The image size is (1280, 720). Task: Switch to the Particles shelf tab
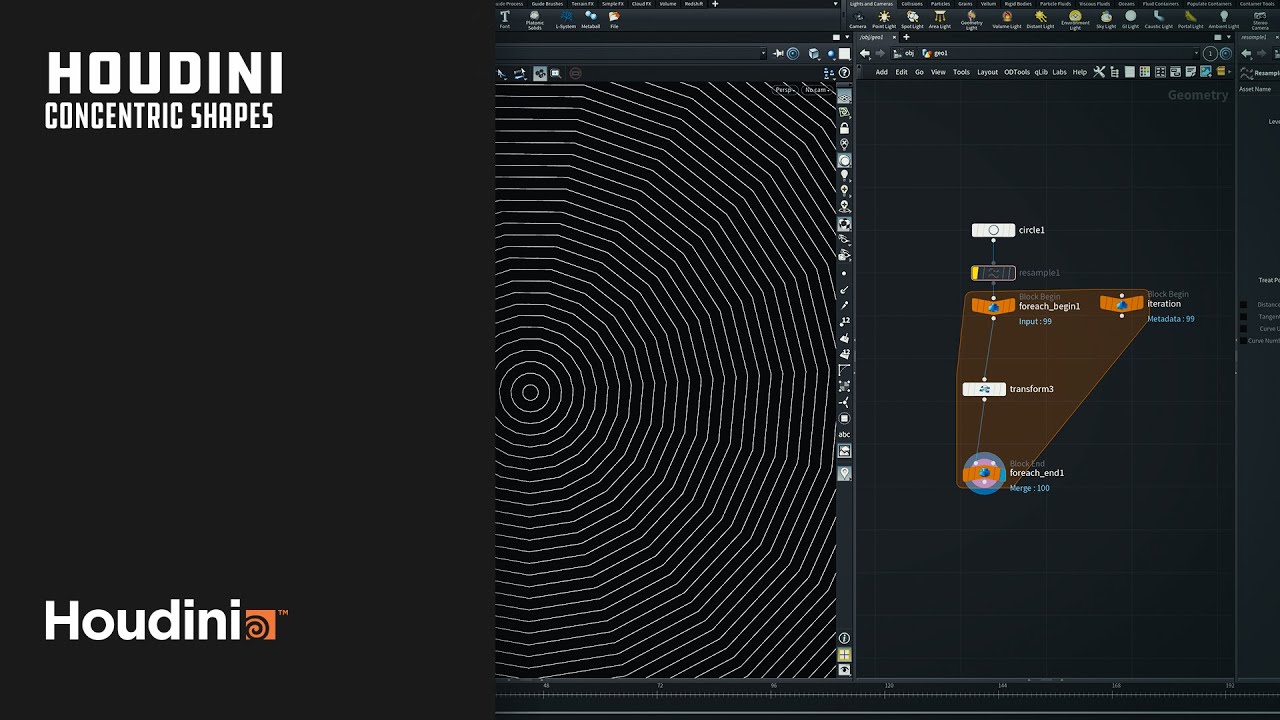[x=940, y=4]
